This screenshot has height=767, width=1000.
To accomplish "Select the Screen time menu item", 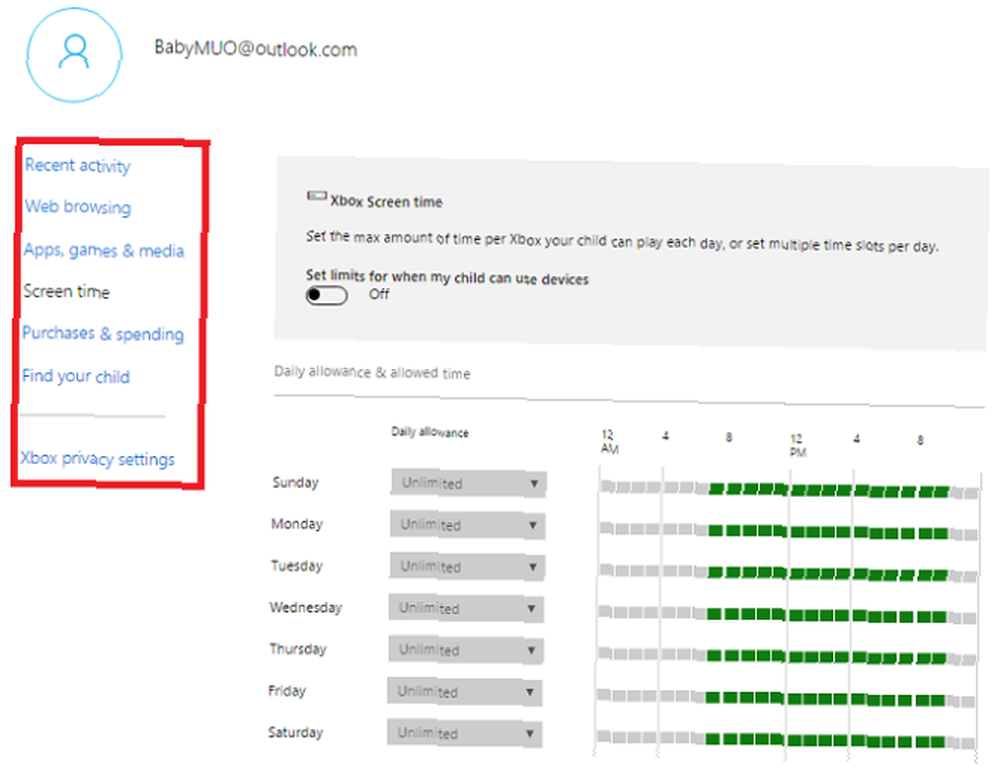I will point(66,291).
